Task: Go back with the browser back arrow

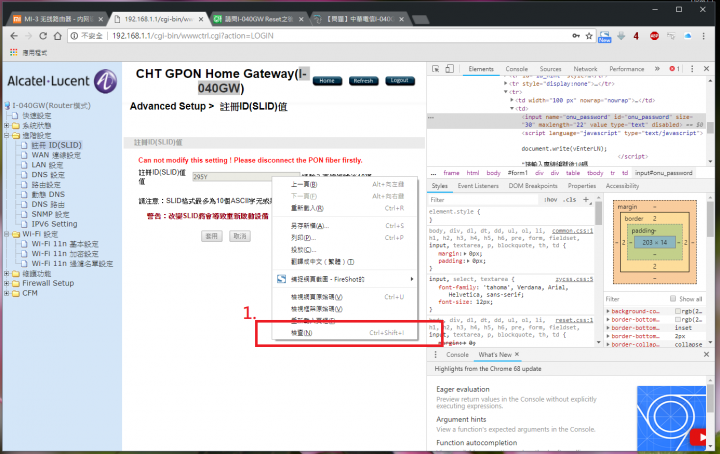Action: click(x=14, y=36)
